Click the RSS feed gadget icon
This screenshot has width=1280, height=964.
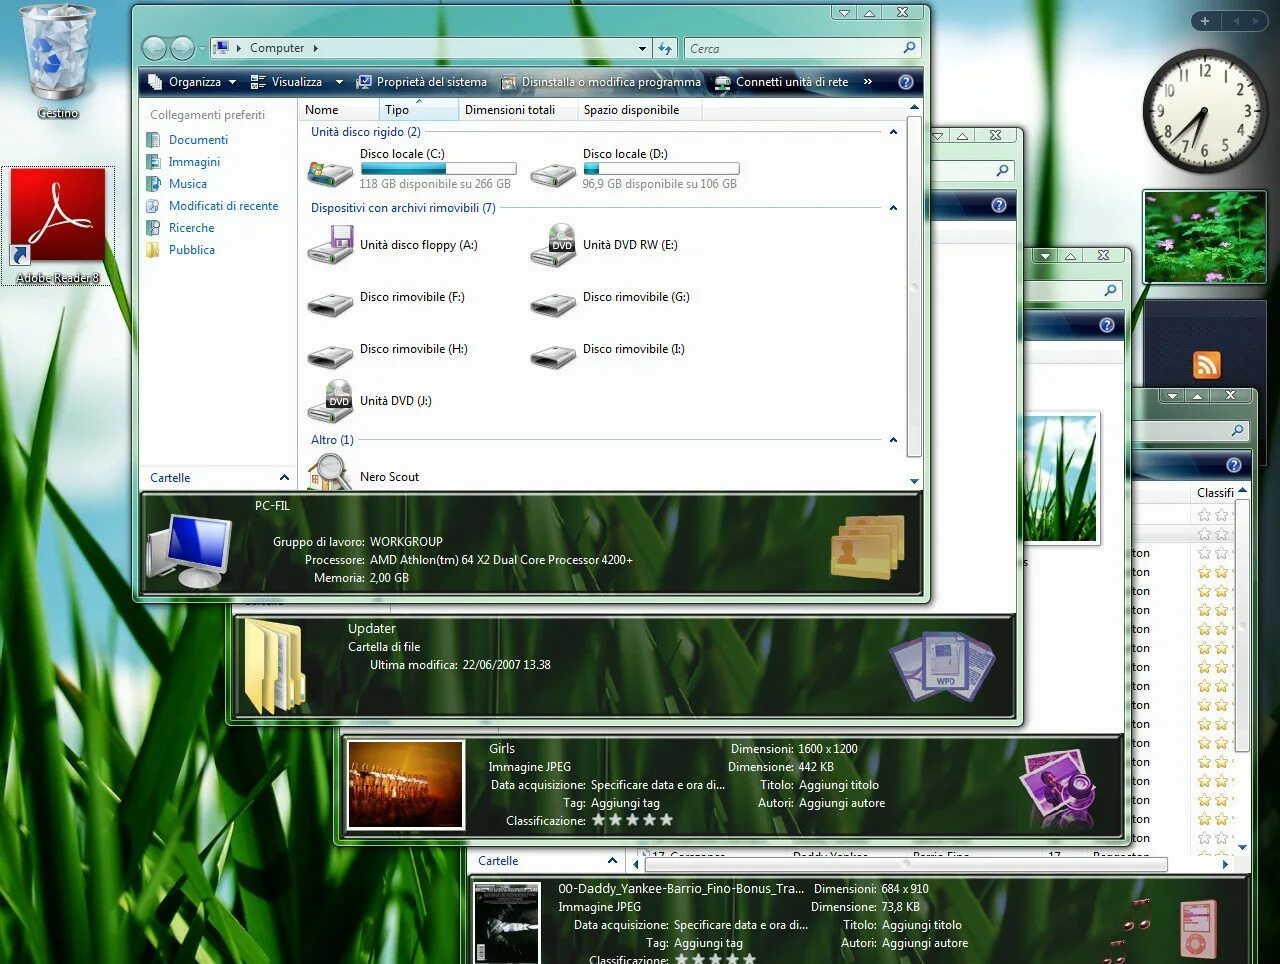[x=1207, y=365]
